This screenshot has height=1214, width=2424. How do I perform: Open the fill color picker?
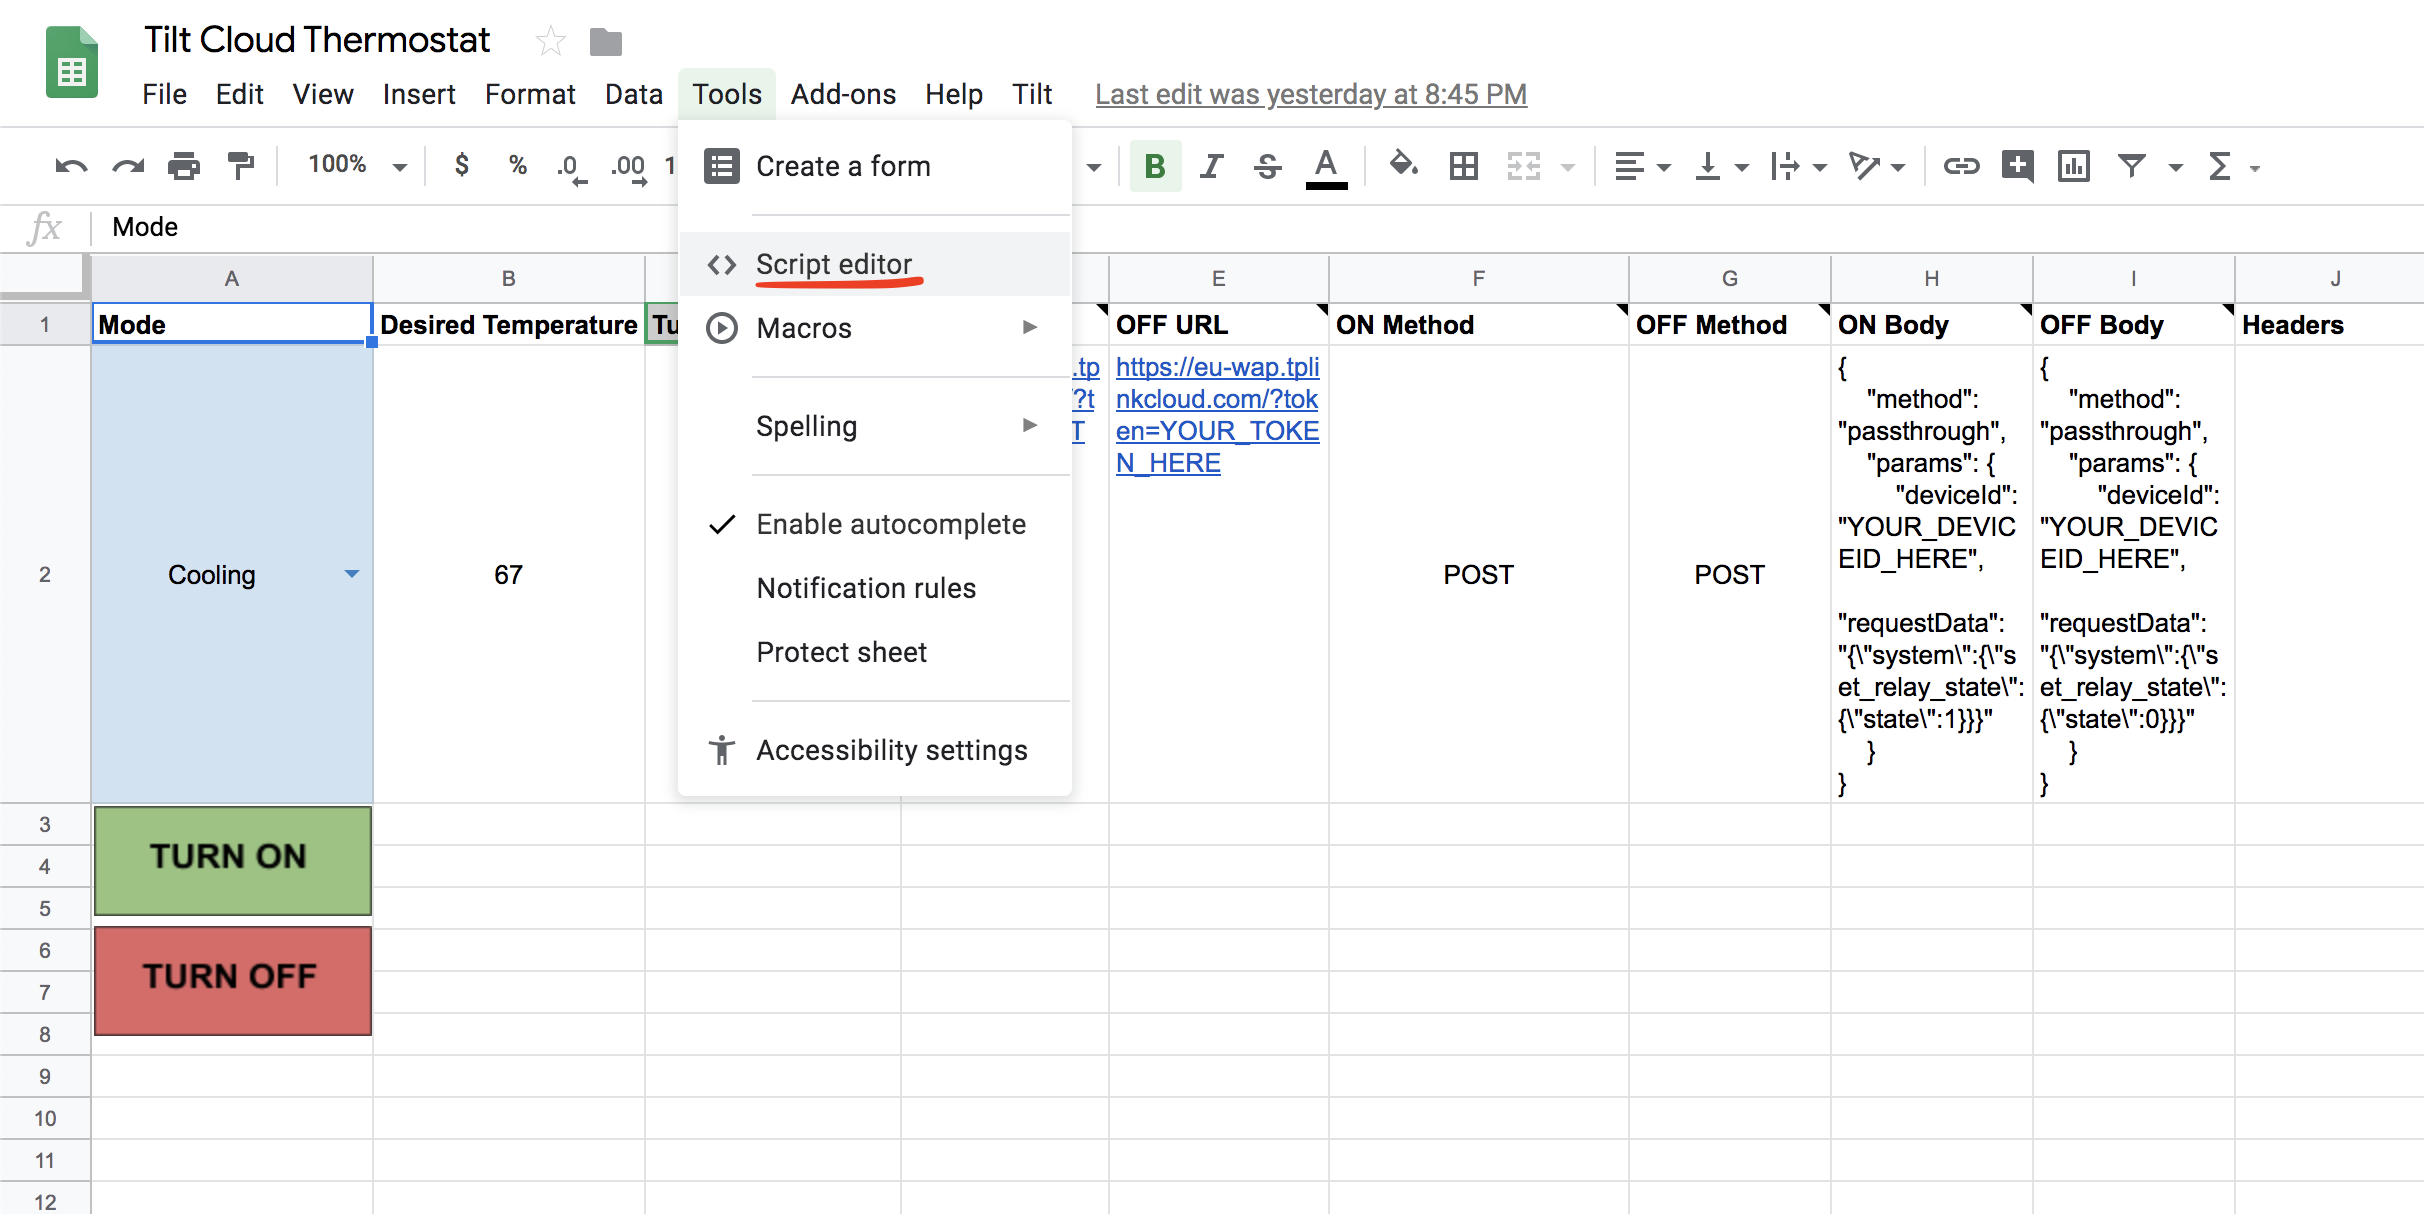tap(1404, 165)
